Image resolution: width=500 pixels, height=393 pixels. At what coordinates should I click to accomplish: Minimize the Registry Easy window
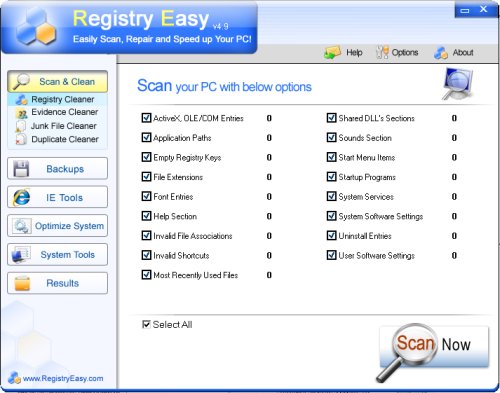pyautogui.click(x=465, y=11)
